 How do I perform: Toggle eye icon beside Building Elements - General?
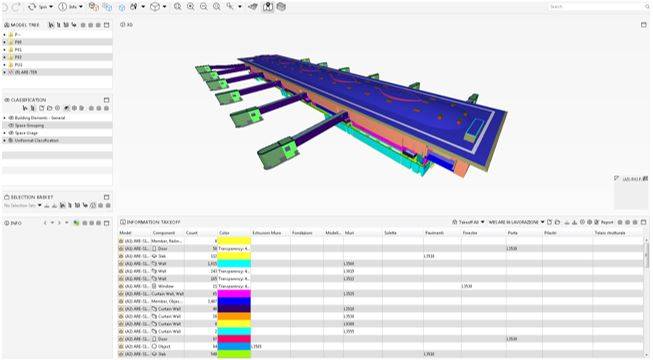(11, 118)
